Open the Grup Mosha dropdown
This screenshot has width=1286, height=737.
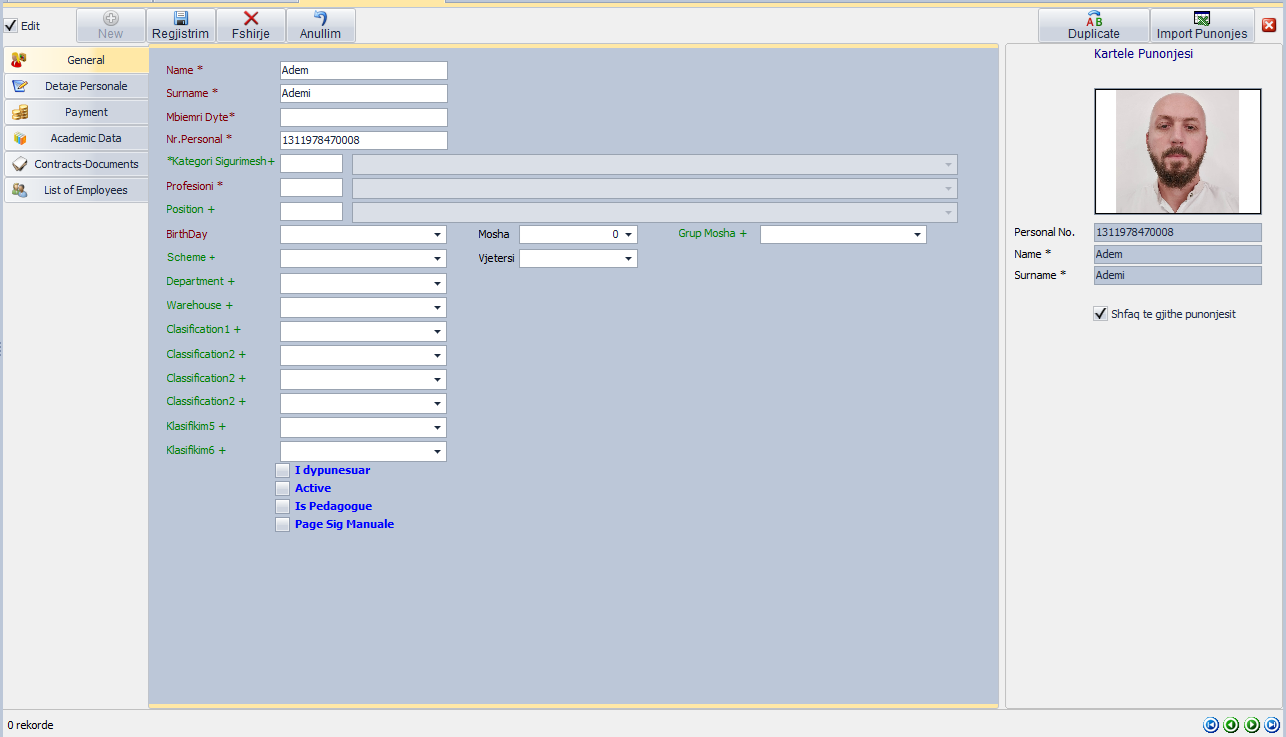tap(917, 235)
